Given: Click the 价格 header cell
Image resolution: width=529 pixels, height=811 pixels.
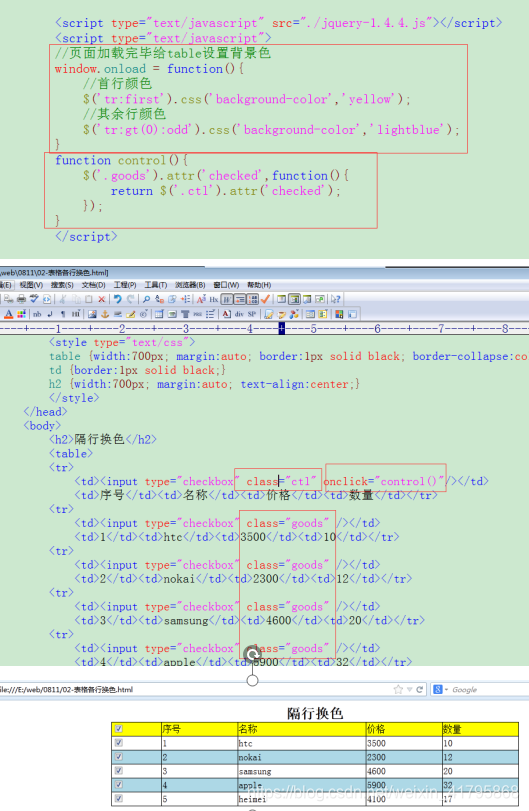Looking at the screenshot, I should click(x=404, y=729).
